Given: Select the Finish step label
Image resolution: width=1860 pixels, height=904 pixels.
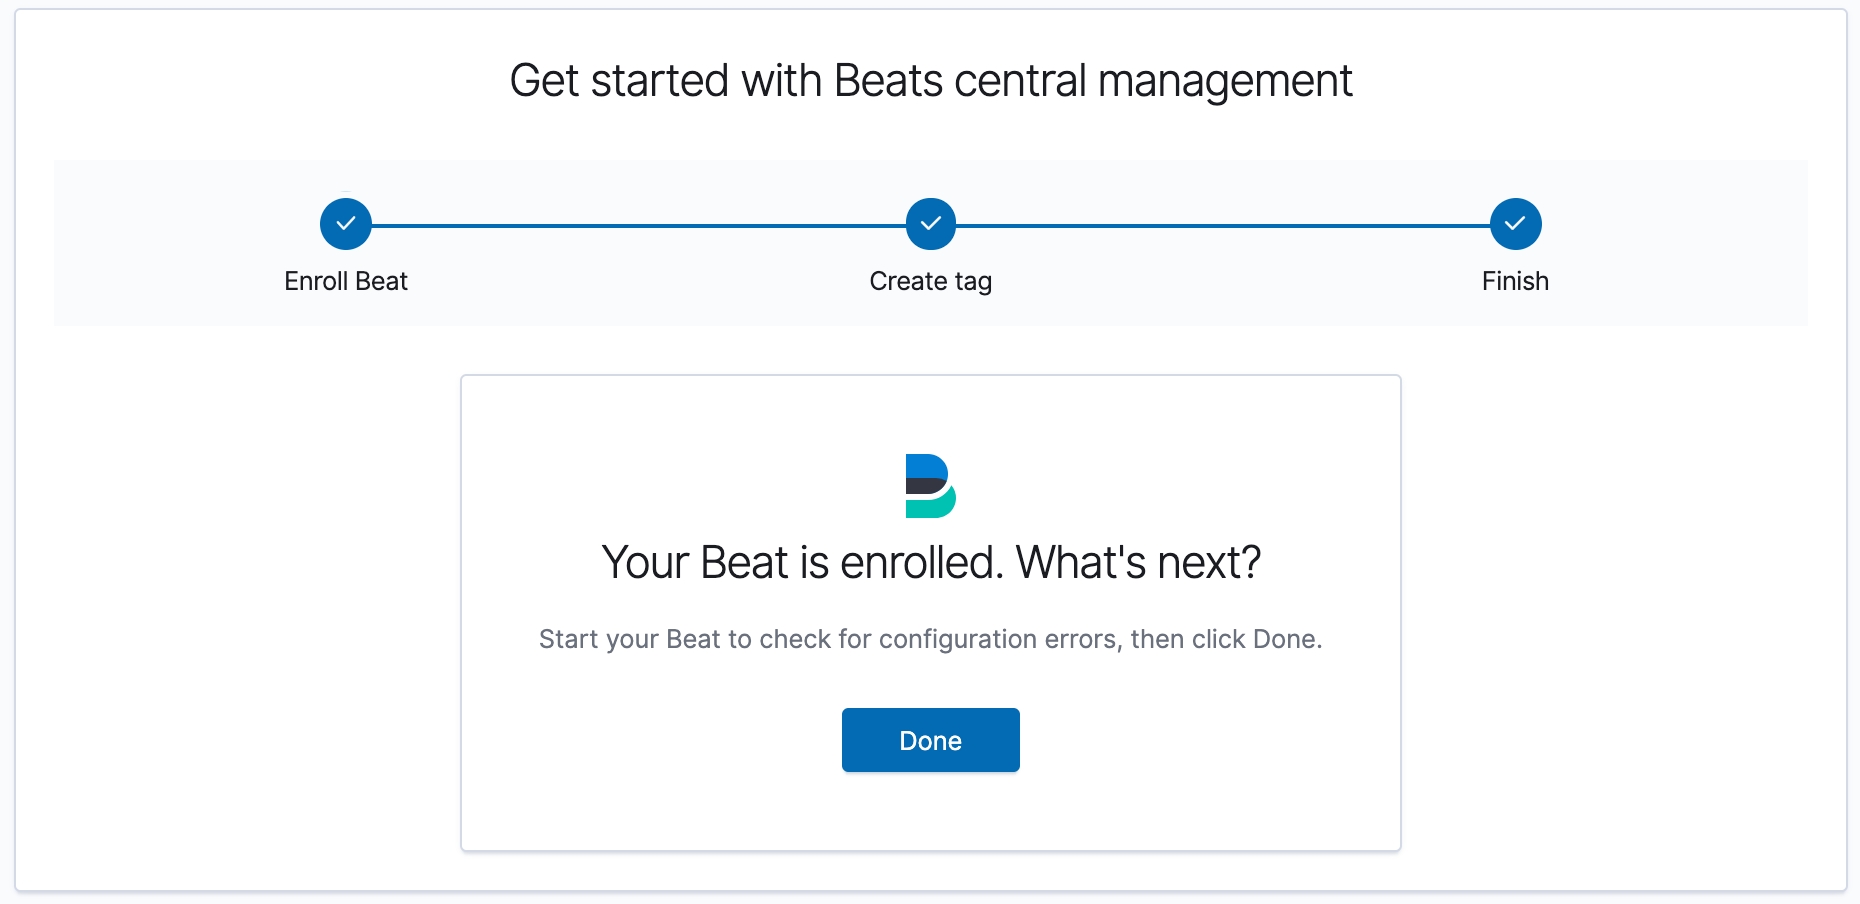Looking at the screenshot, I should click(x=1515, y=281).
